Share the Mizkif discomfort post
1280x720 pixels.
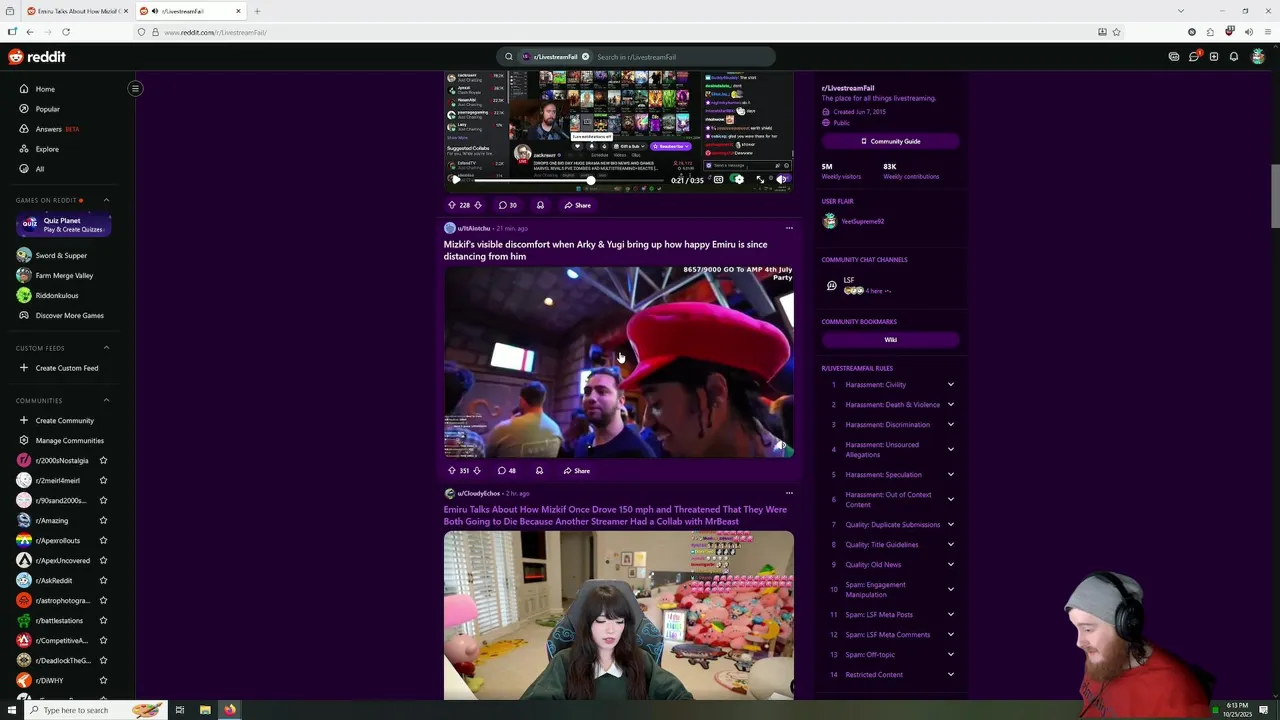(x=576, y=470)
